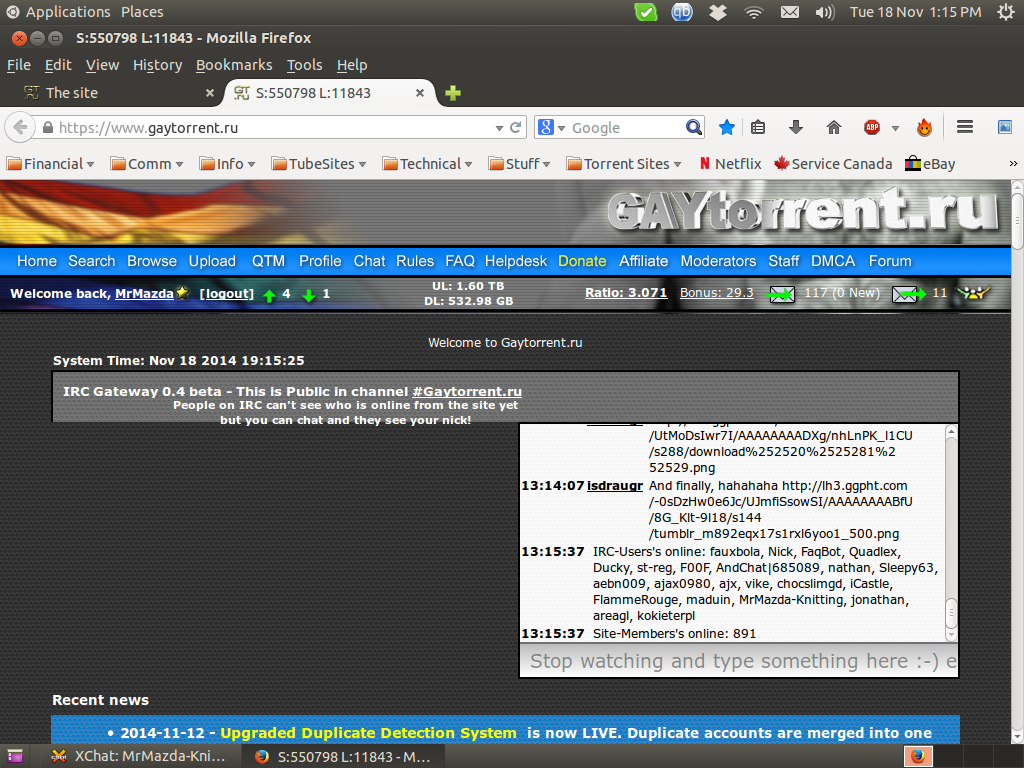
Task: Click the logout link
Action: pyautogui.click(x=227, y=294)
